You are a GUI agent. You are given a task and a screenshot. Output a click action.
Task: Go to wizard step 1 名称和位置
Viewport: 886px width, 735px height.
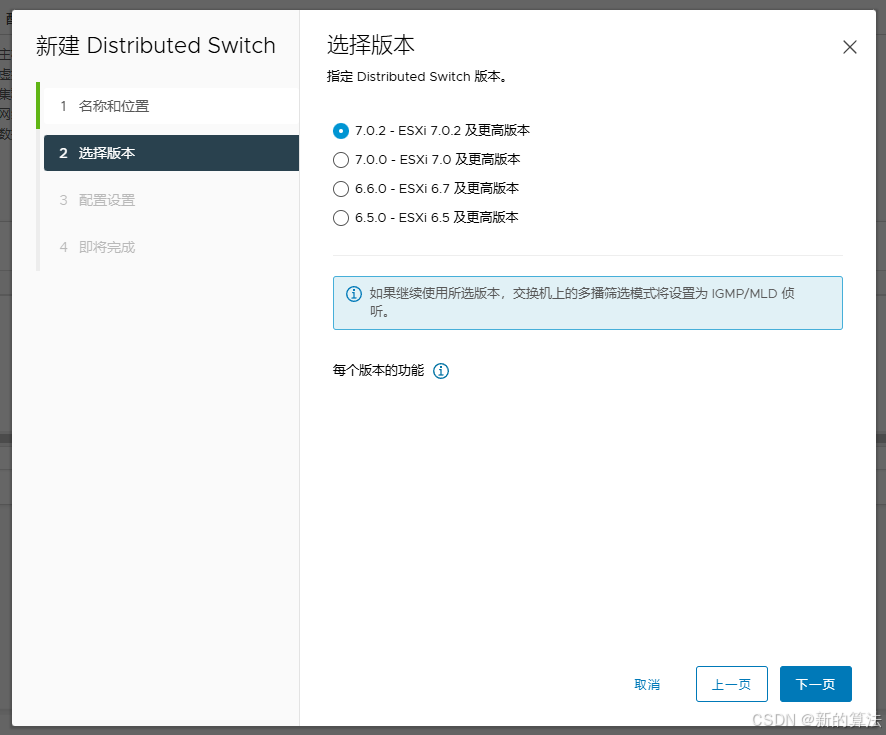click(x=171, y=106)
